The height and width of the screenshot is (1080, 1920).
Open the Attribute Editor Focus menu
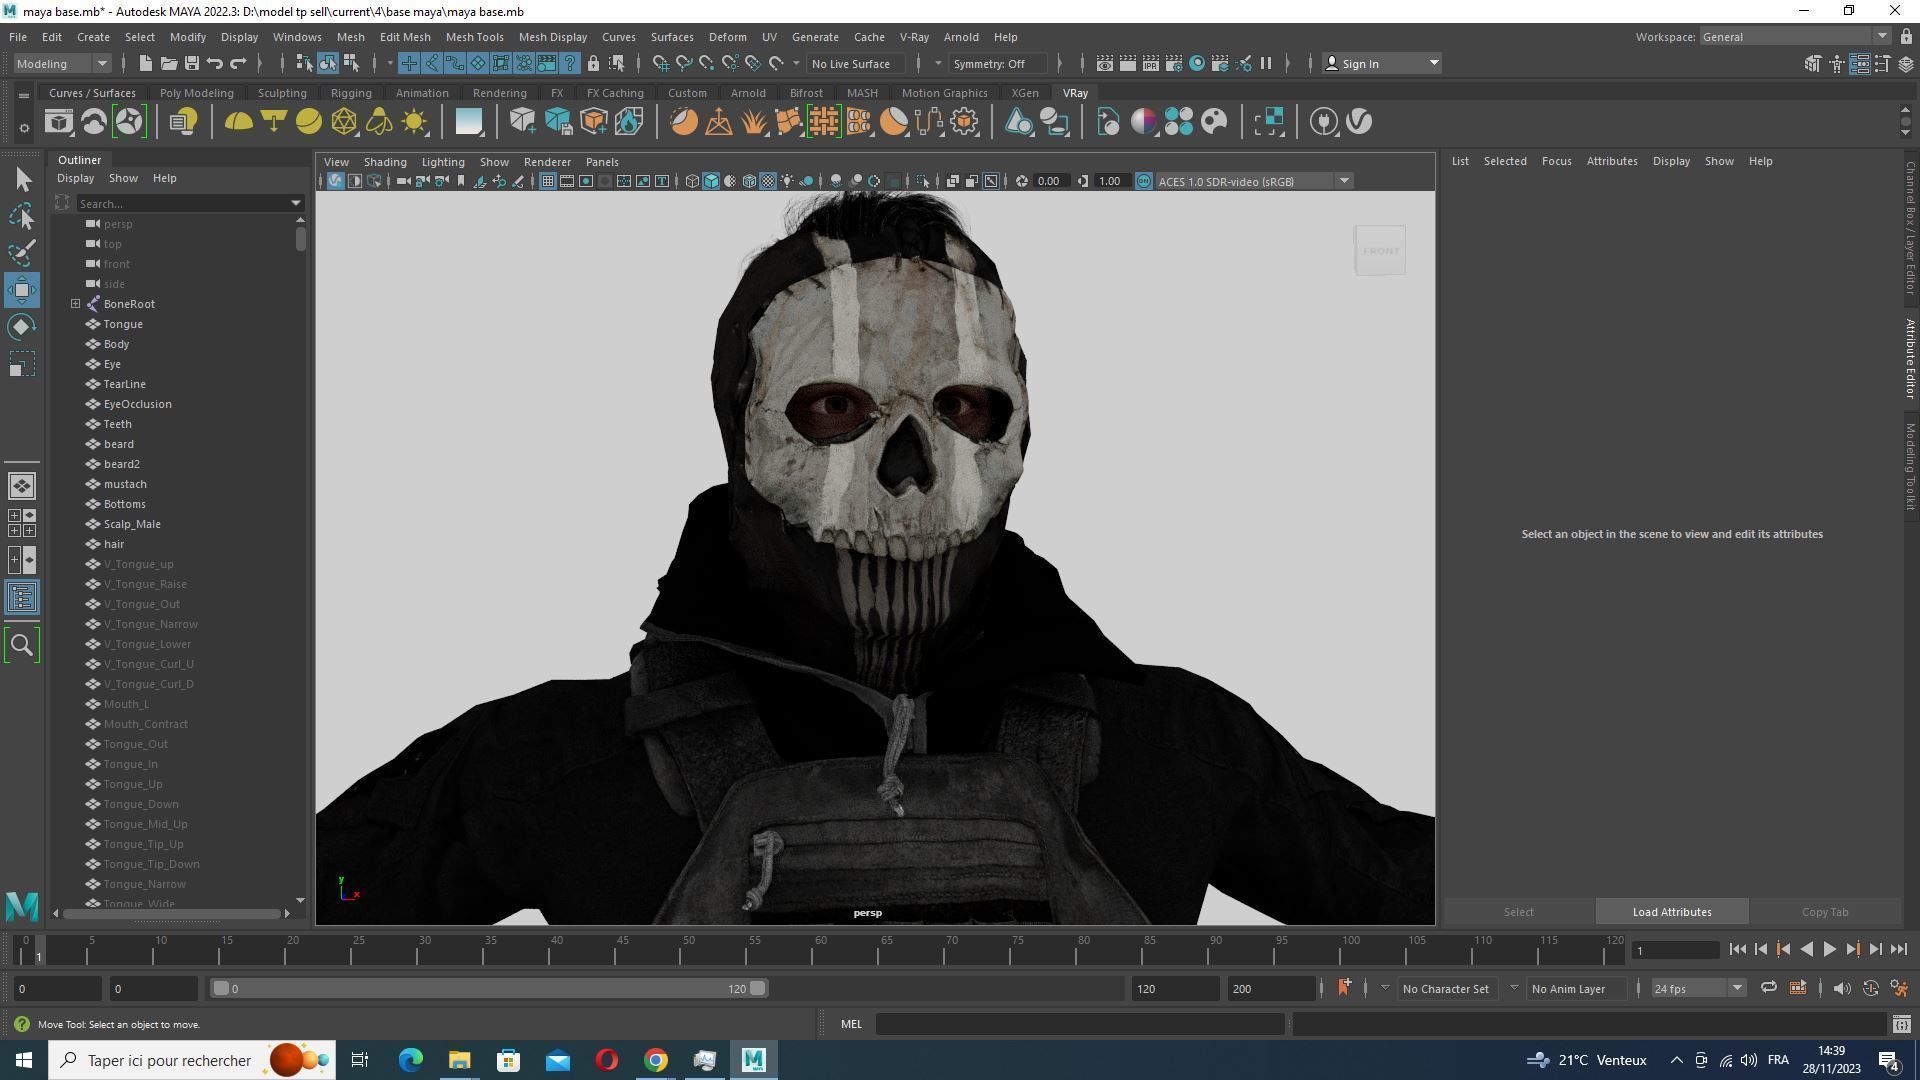pos(1556,161)
